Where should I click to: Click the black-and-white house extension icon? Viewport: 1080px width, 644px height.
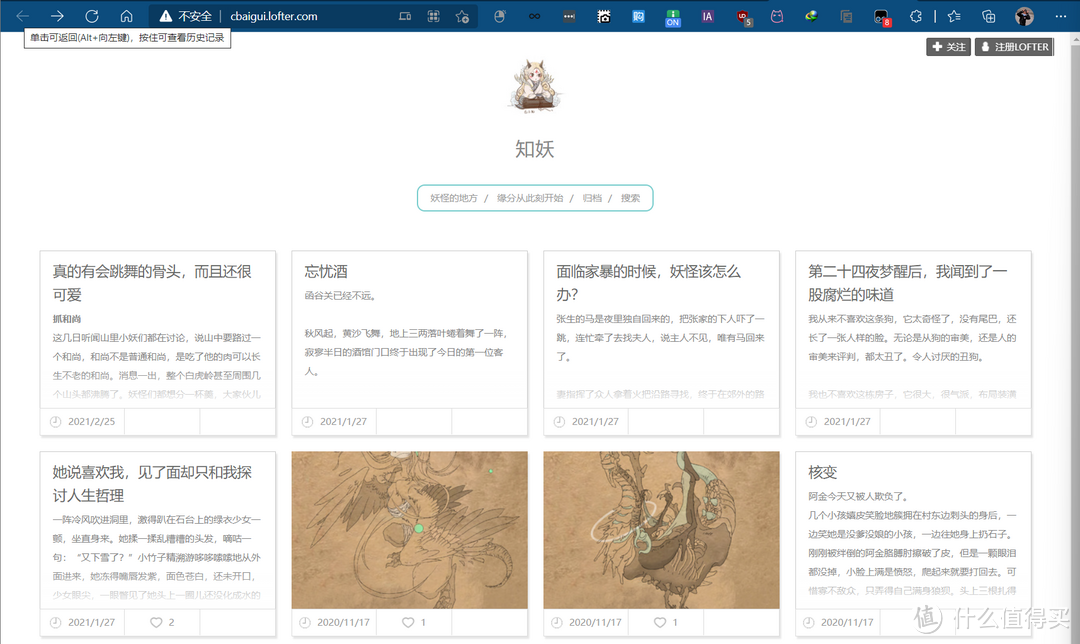pos(603,16)
